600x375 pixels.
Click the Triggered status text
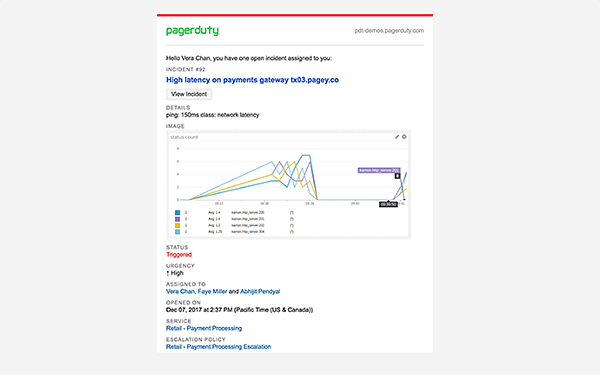click(x=179, y=254)
